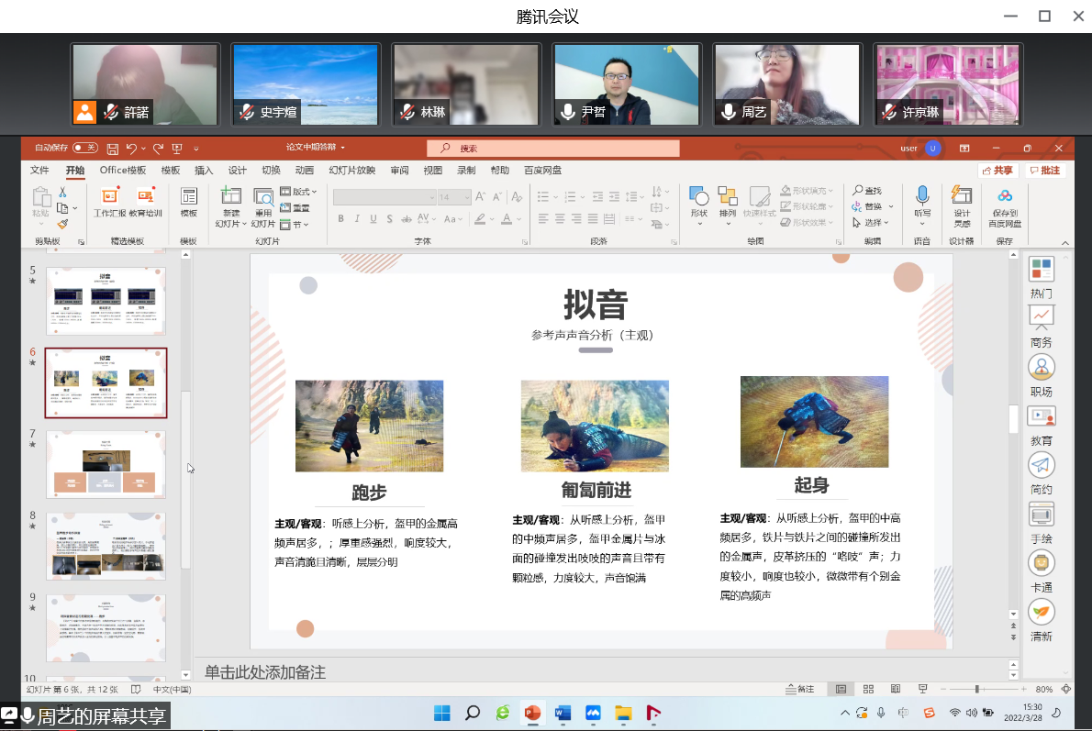Click the 批注 Comments button
Screen dimensions: 1092x731
click(1045, 170)
